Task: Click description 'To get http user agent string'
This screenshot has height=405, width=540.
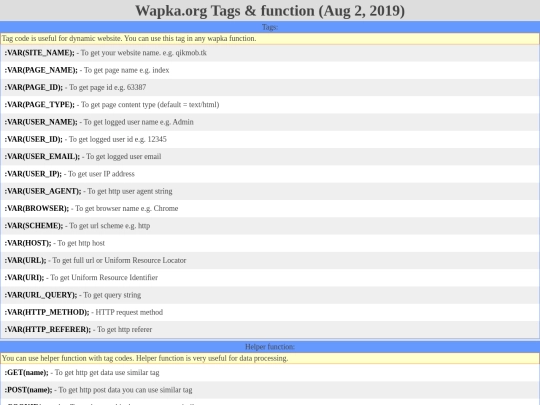Action: point(130,191)
